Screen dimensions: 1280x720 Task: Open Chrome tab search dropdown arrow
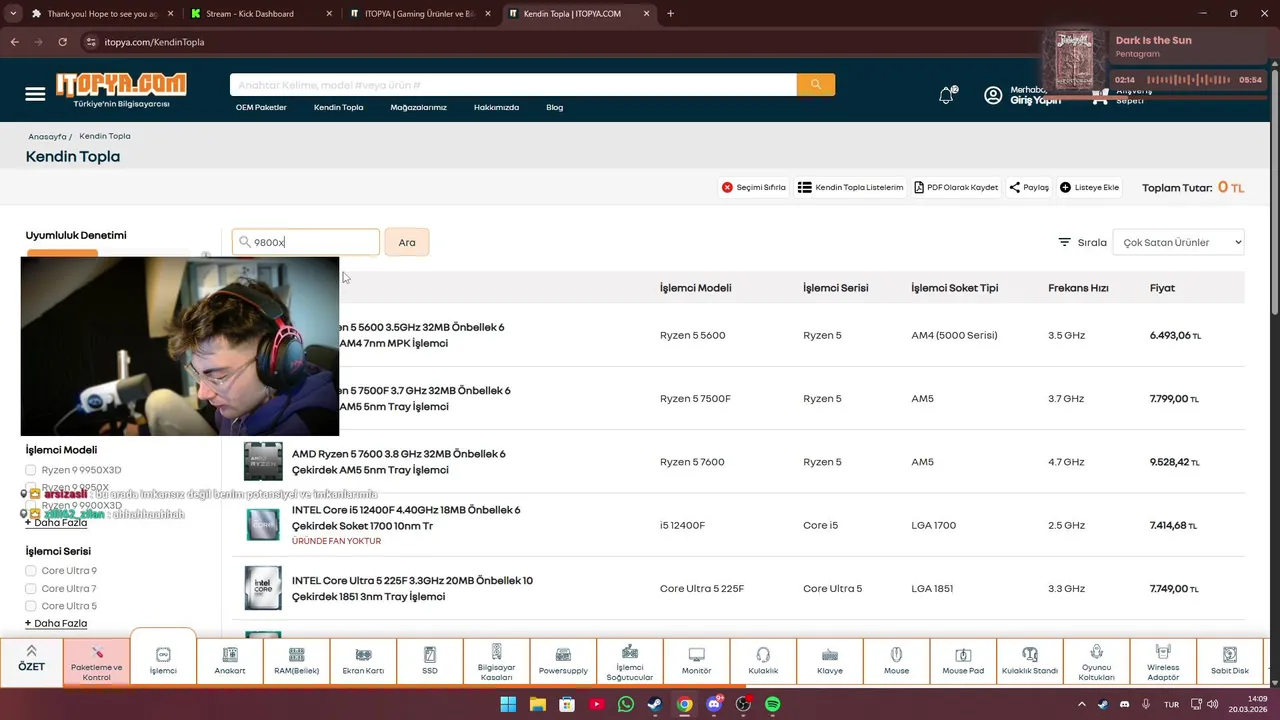pyautogui.click(x=13, y=14)
